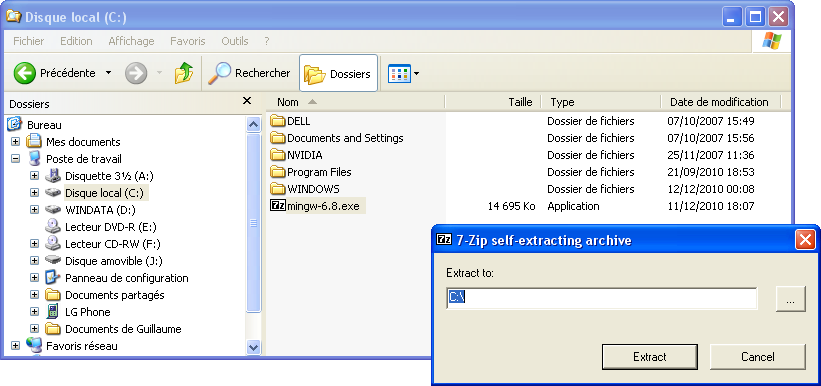
Task: Select the DELL folder icon
Action: point(278,121)
